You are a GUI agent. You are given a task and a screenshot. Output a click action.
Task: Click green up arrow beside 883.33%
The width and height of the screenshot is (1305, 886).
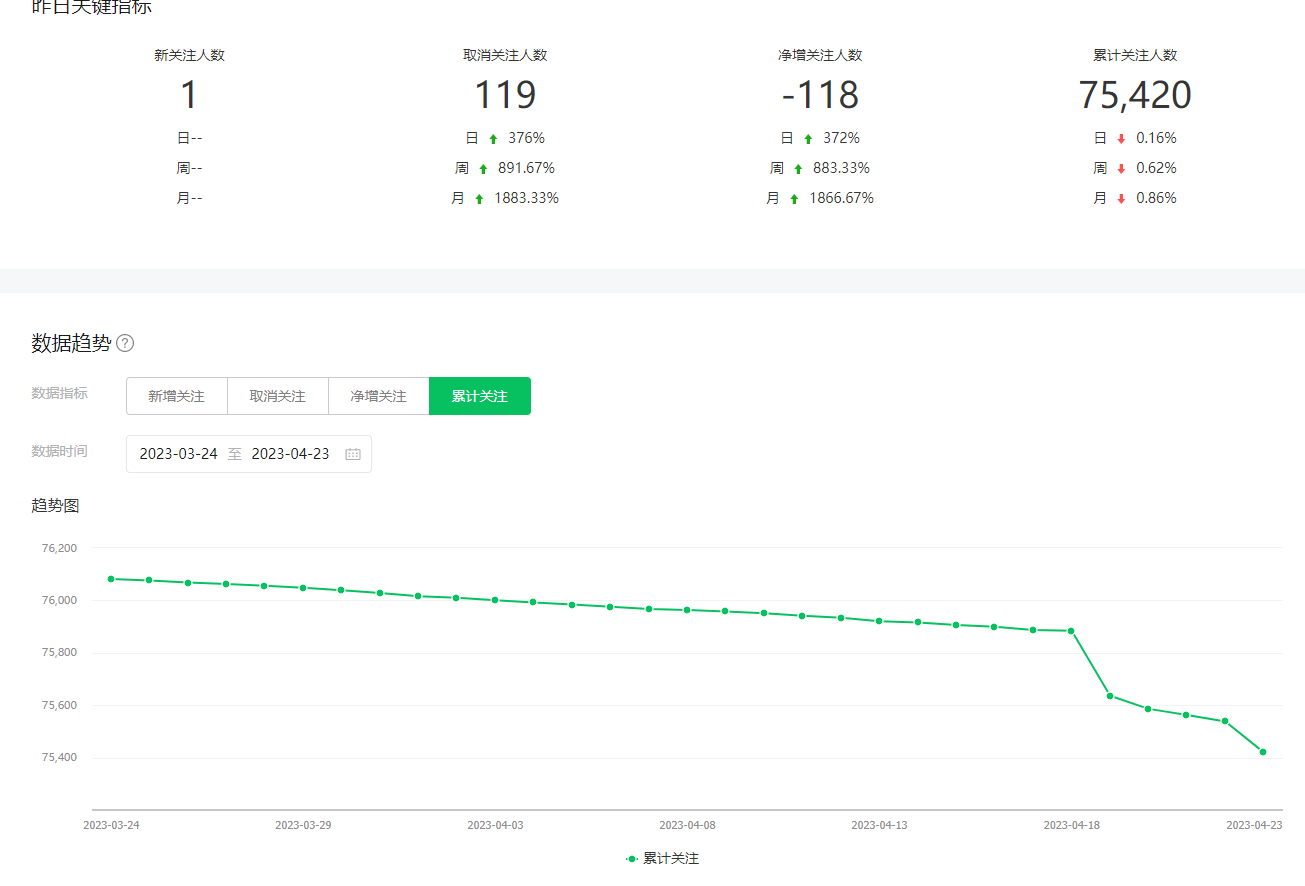(798, 169)
